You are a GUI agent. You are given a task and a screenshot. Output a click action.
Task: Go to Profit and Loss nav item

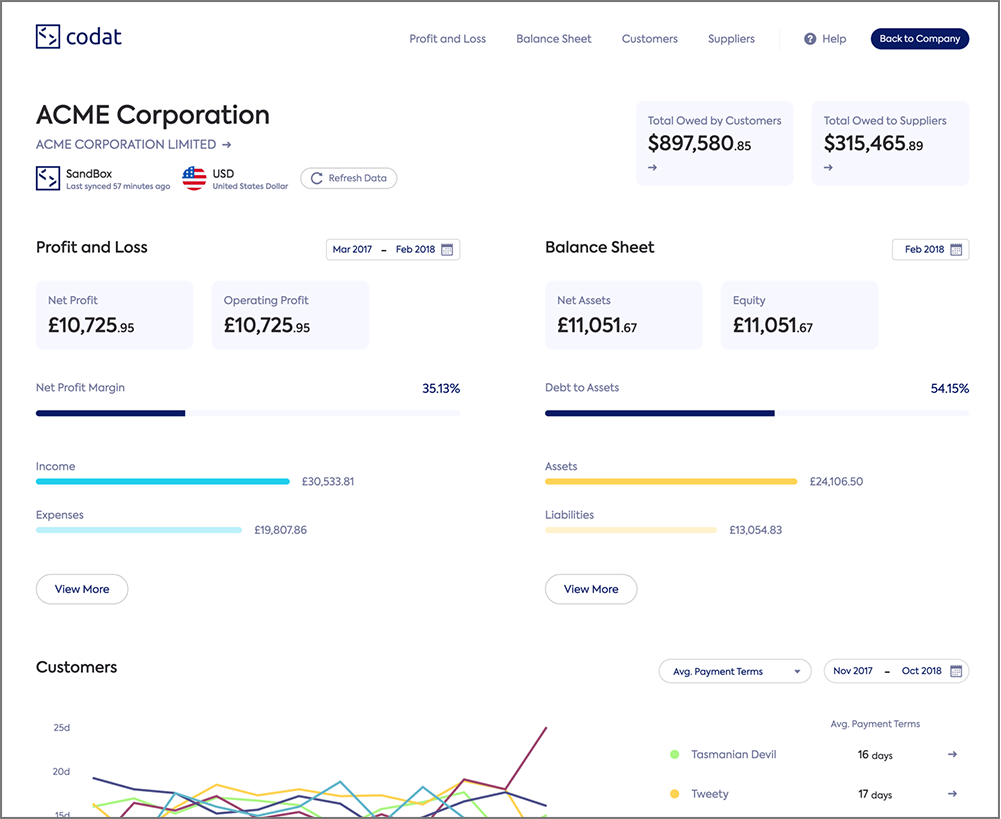click(x=448, y=39)
